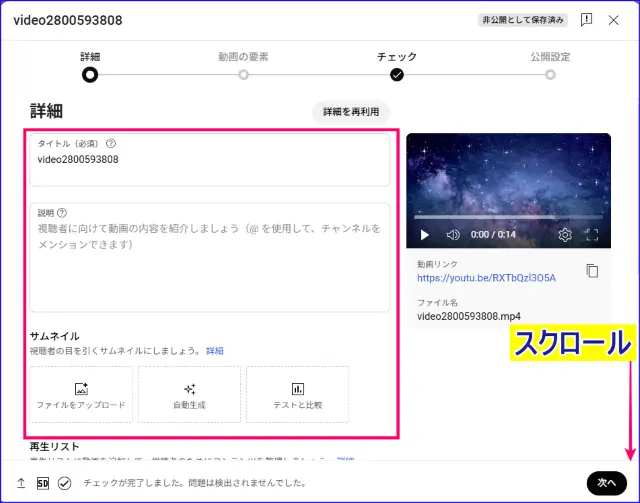Copy the video link
This screenshot has width=640, height=503.
pos(592,271)
